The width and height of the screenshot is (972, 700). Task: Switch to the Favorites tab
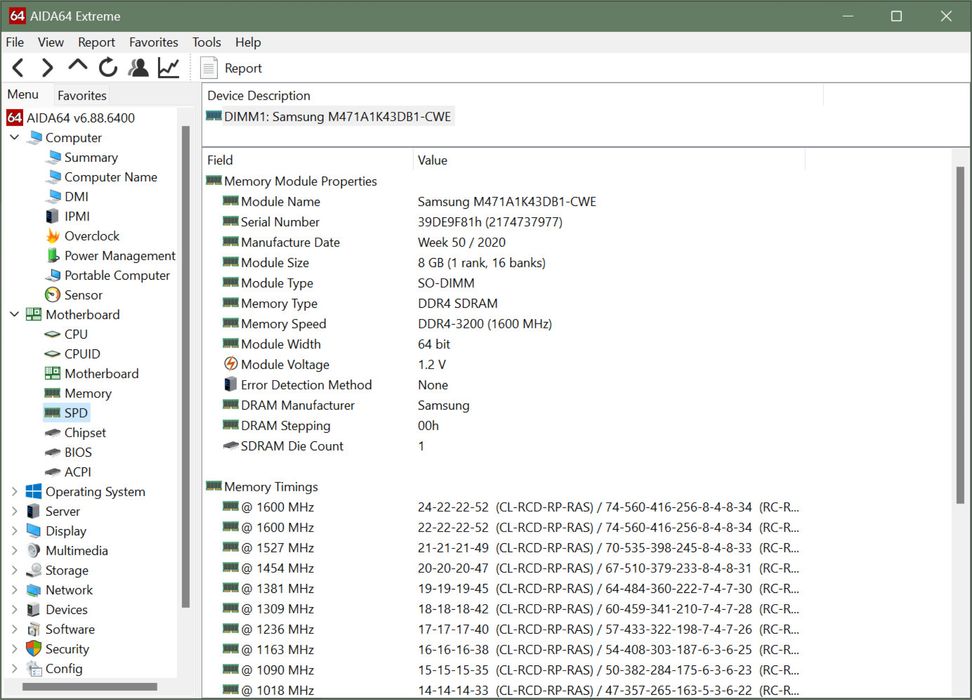tap(82, 96)
